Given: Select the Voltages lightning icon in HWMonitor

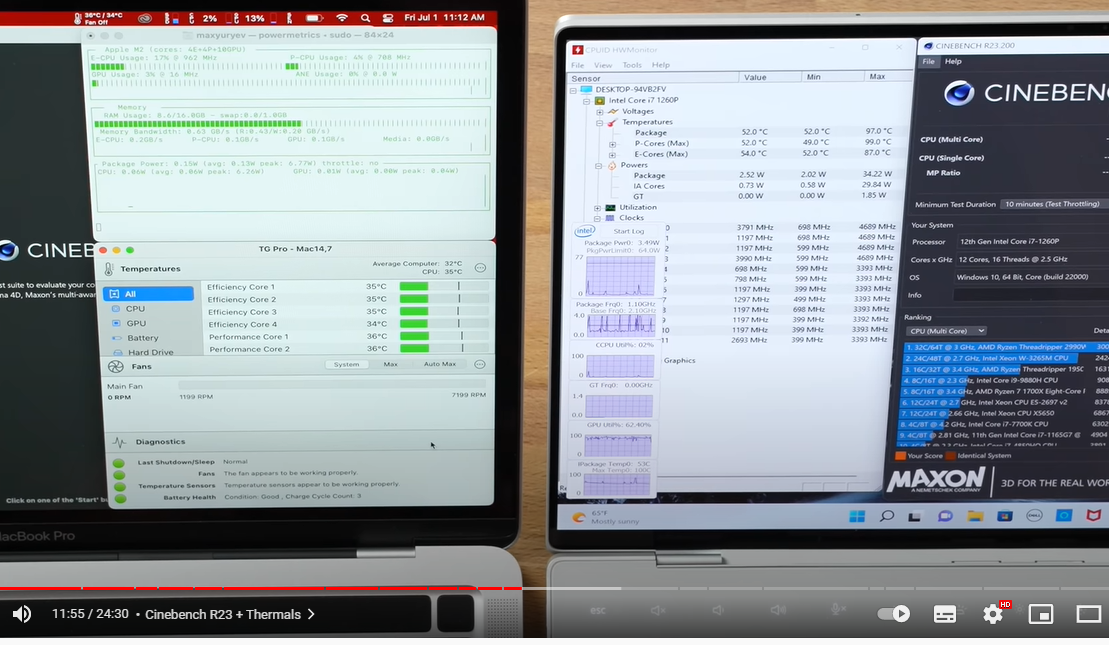Looking at the screenshot, I should point(612,112).
